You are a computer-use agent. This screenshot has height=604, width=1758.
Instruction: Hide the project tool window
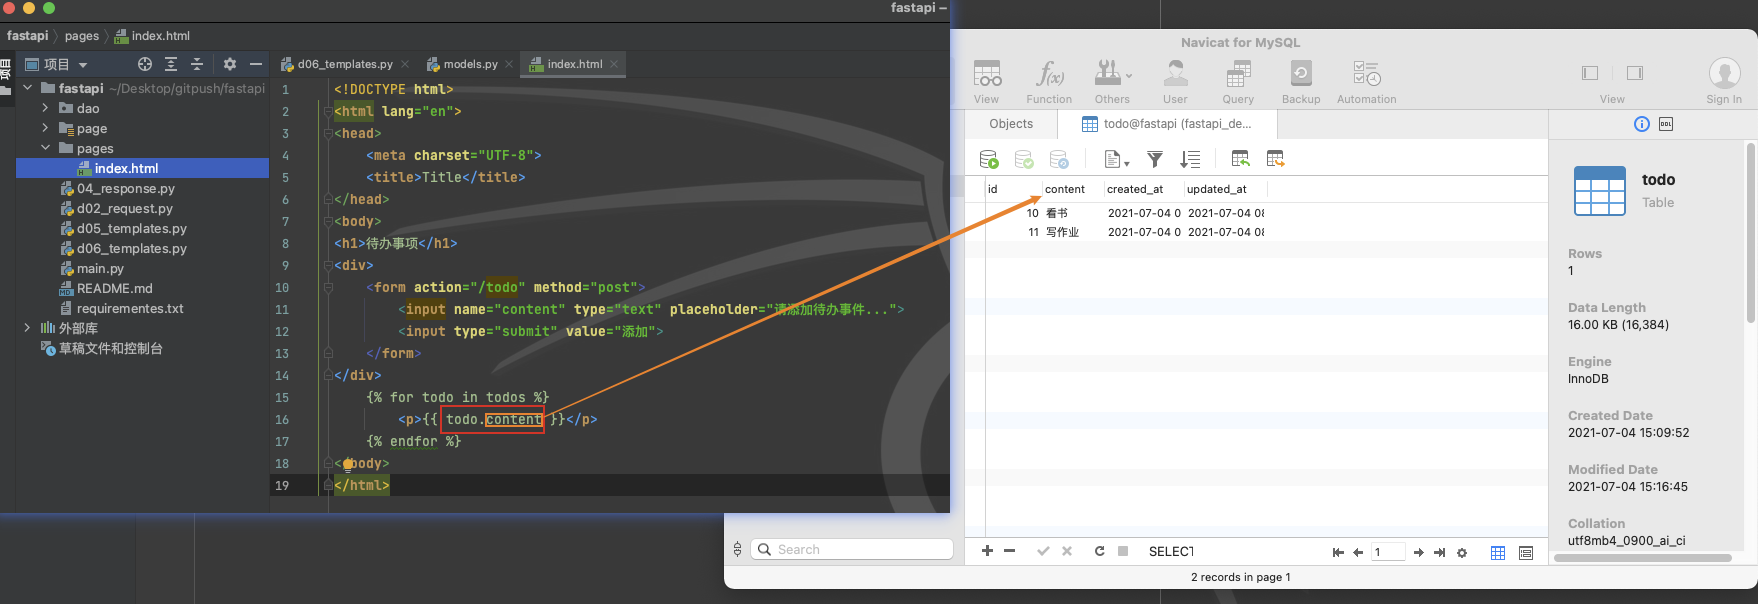256,64
